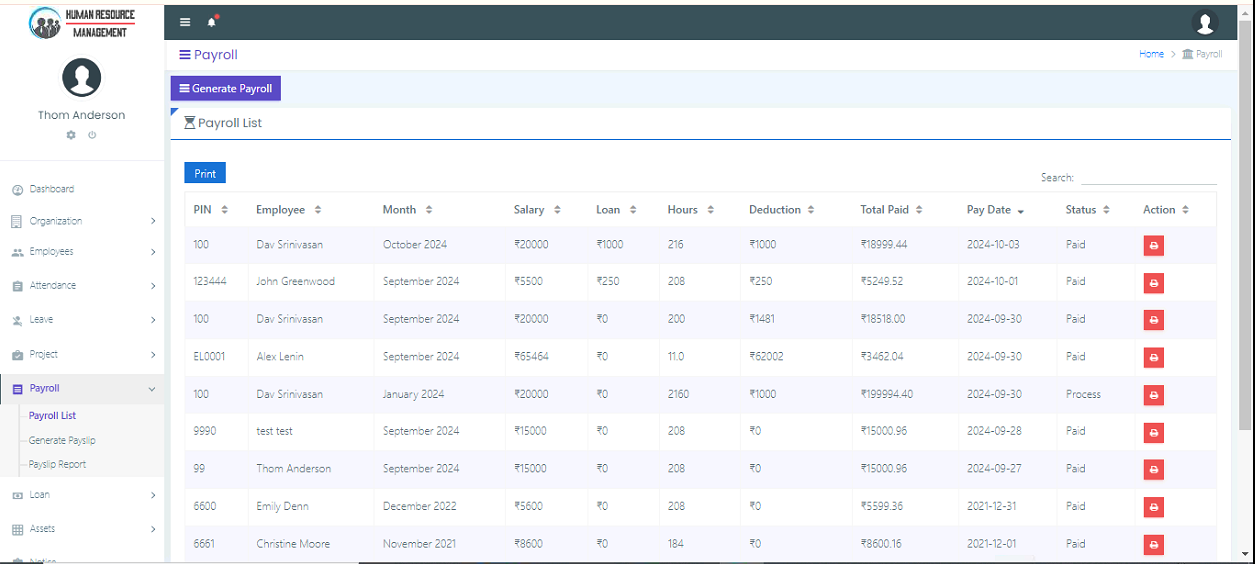Go to Home breadcrumb link

point(1151,54)
